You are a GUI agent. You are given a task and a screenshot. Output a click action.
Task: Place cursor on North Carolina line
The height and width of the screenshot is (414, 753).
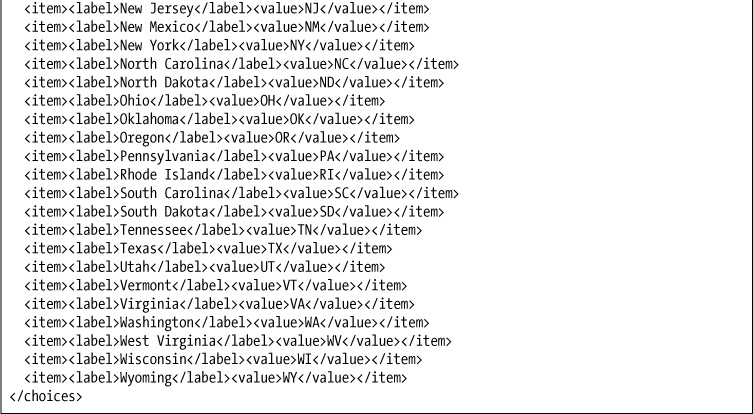click(x=242, y=64)
